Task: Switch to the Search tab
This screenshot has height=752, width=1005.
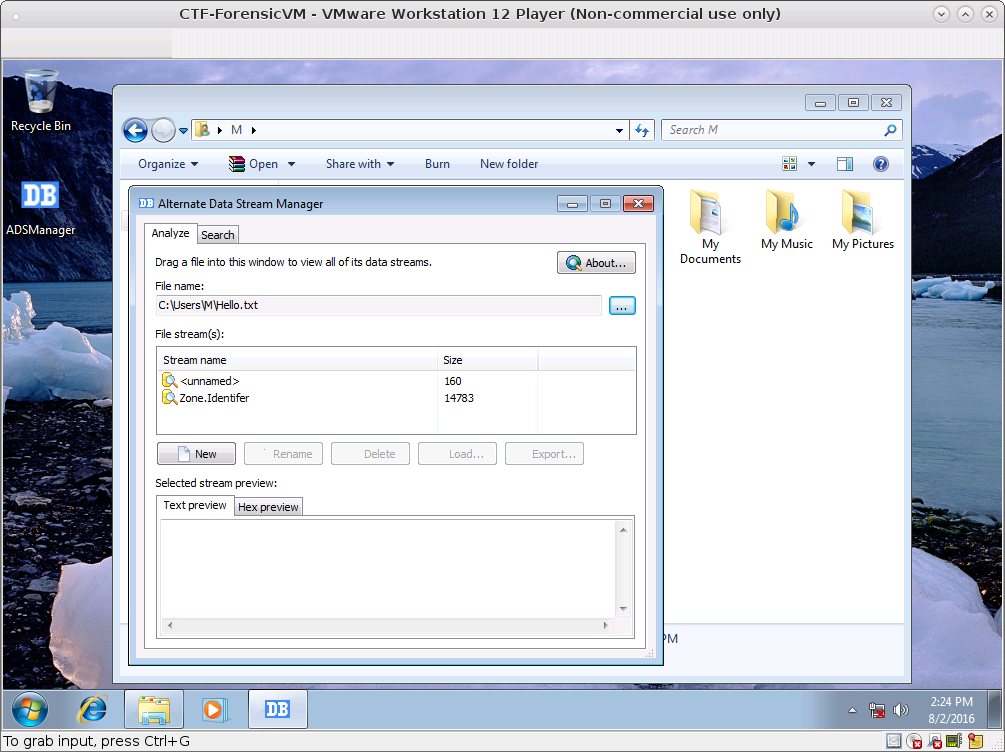Action: point(218,235)
